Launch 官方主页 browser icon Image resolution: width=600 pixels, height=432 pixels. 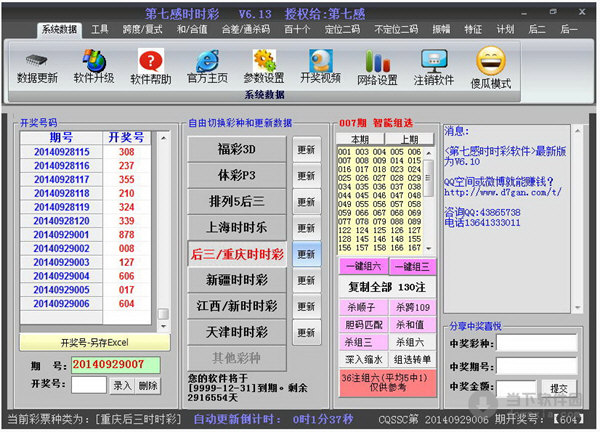(207, 67)
